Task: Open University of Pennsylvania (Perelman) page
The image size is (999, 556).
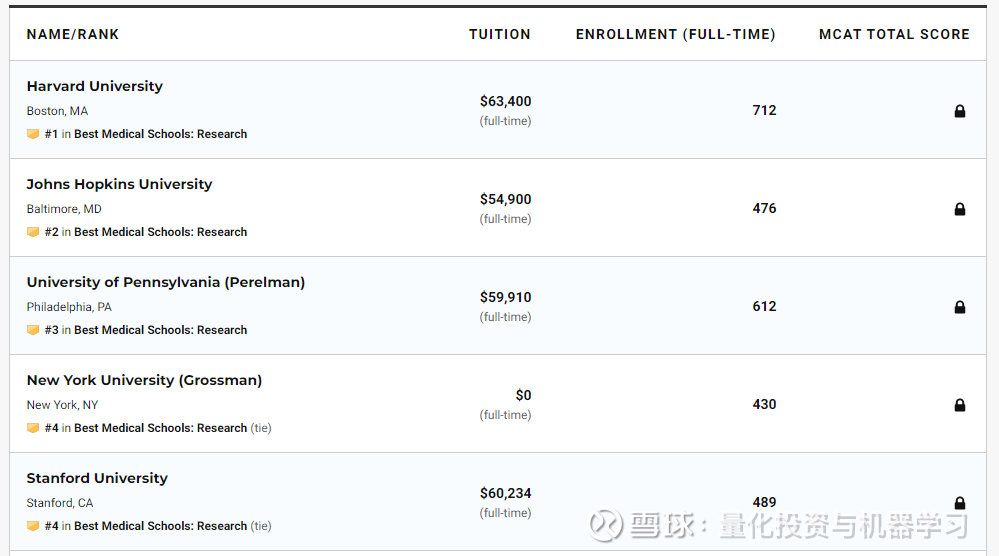Action: click(166, 282)
